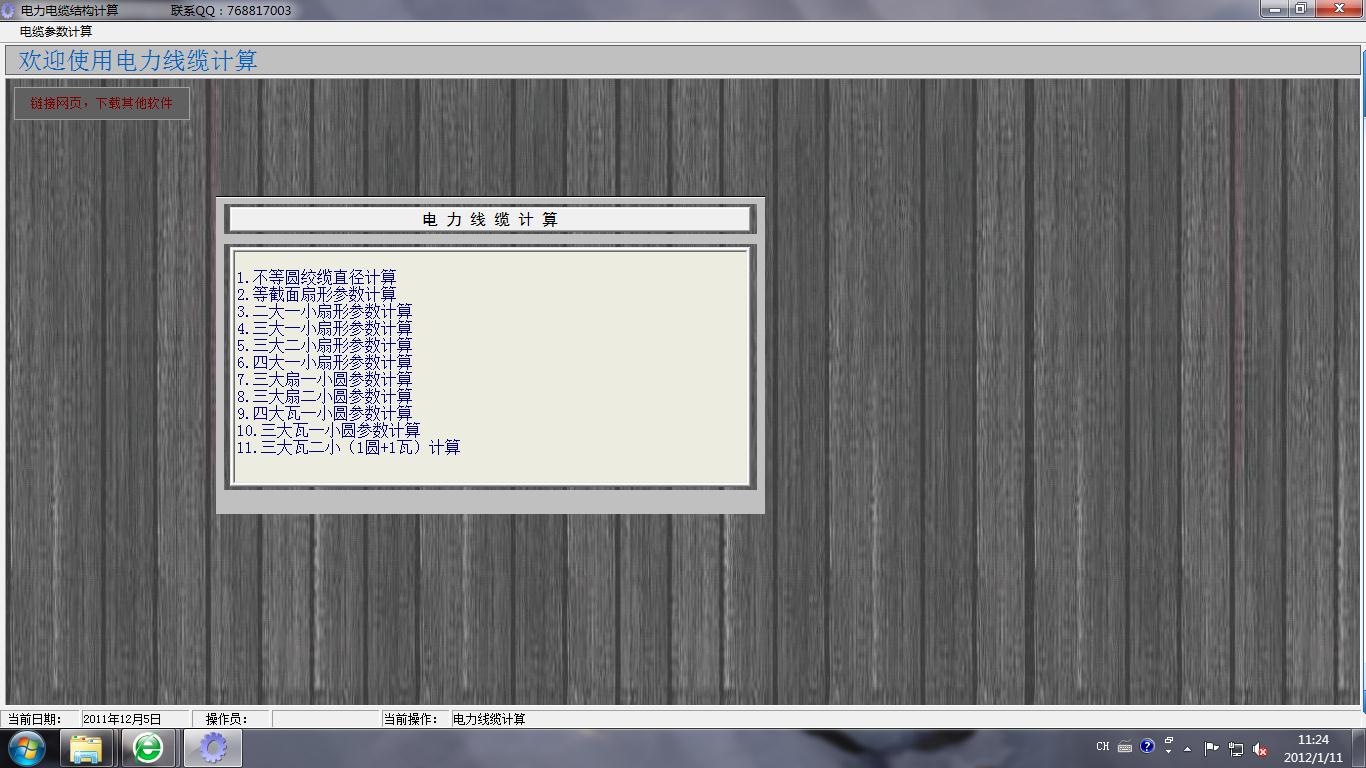Open 11.三大瓦二小（1圆+1瓦）计算 item
Screen dimensions: 1366x768
pos(348,447)
